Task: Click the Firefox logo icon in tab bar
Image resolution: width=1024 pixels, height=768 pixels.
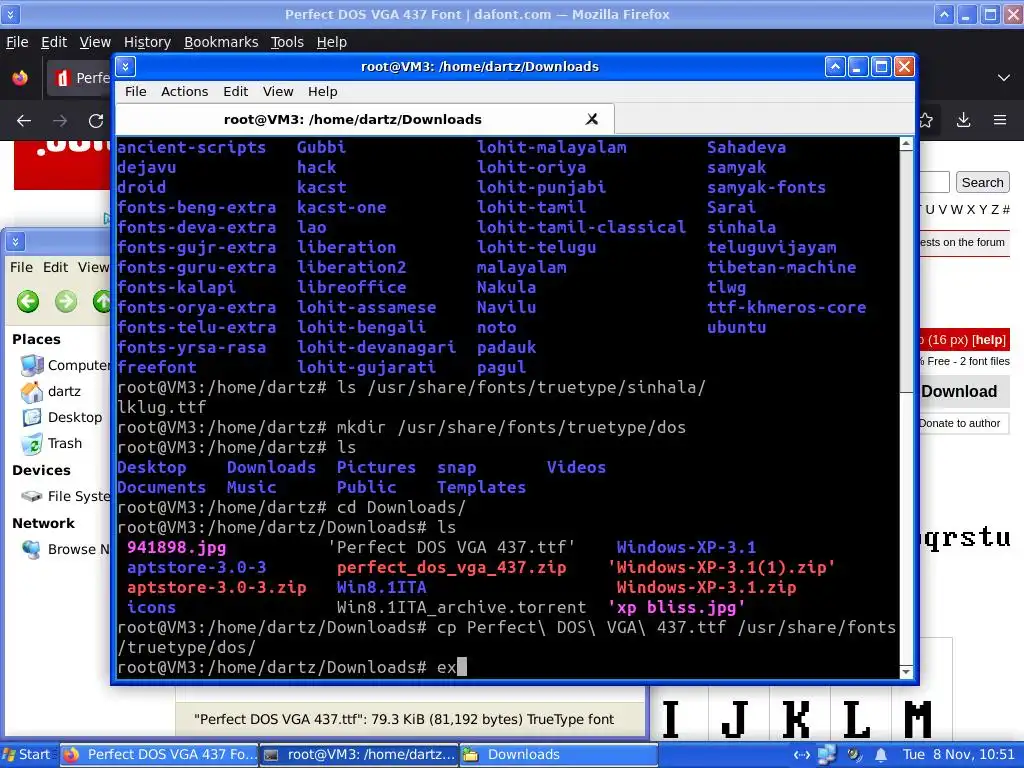Action: (20, 78)
